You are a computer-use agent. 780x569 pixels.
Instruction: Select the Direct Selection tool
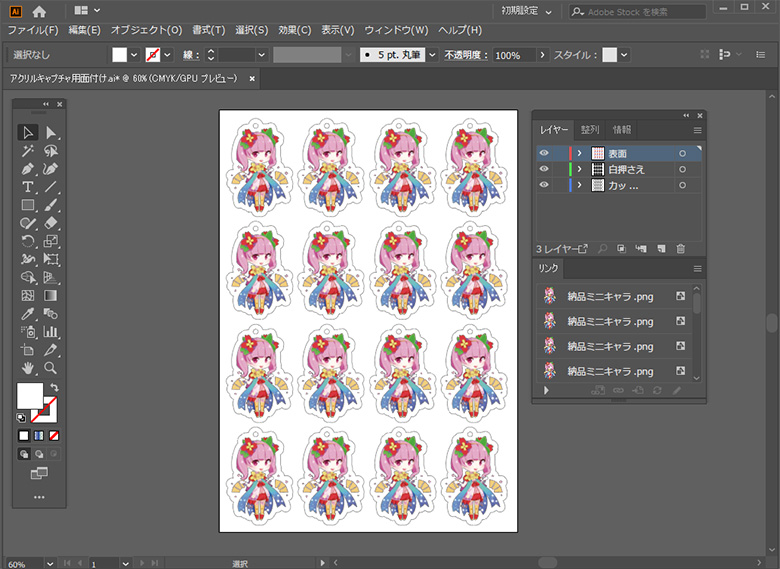[50, 132]
